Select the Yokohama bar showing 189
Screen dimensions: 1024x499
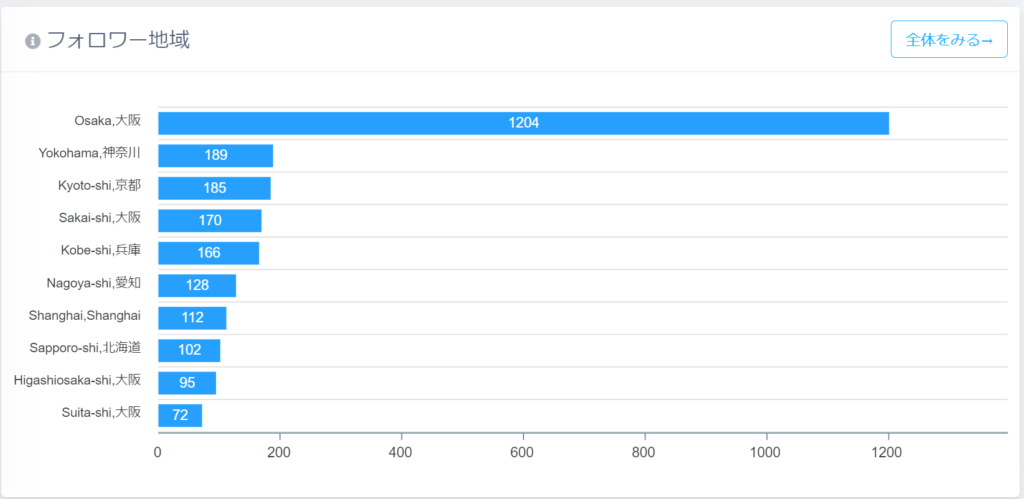pos(215,155)
